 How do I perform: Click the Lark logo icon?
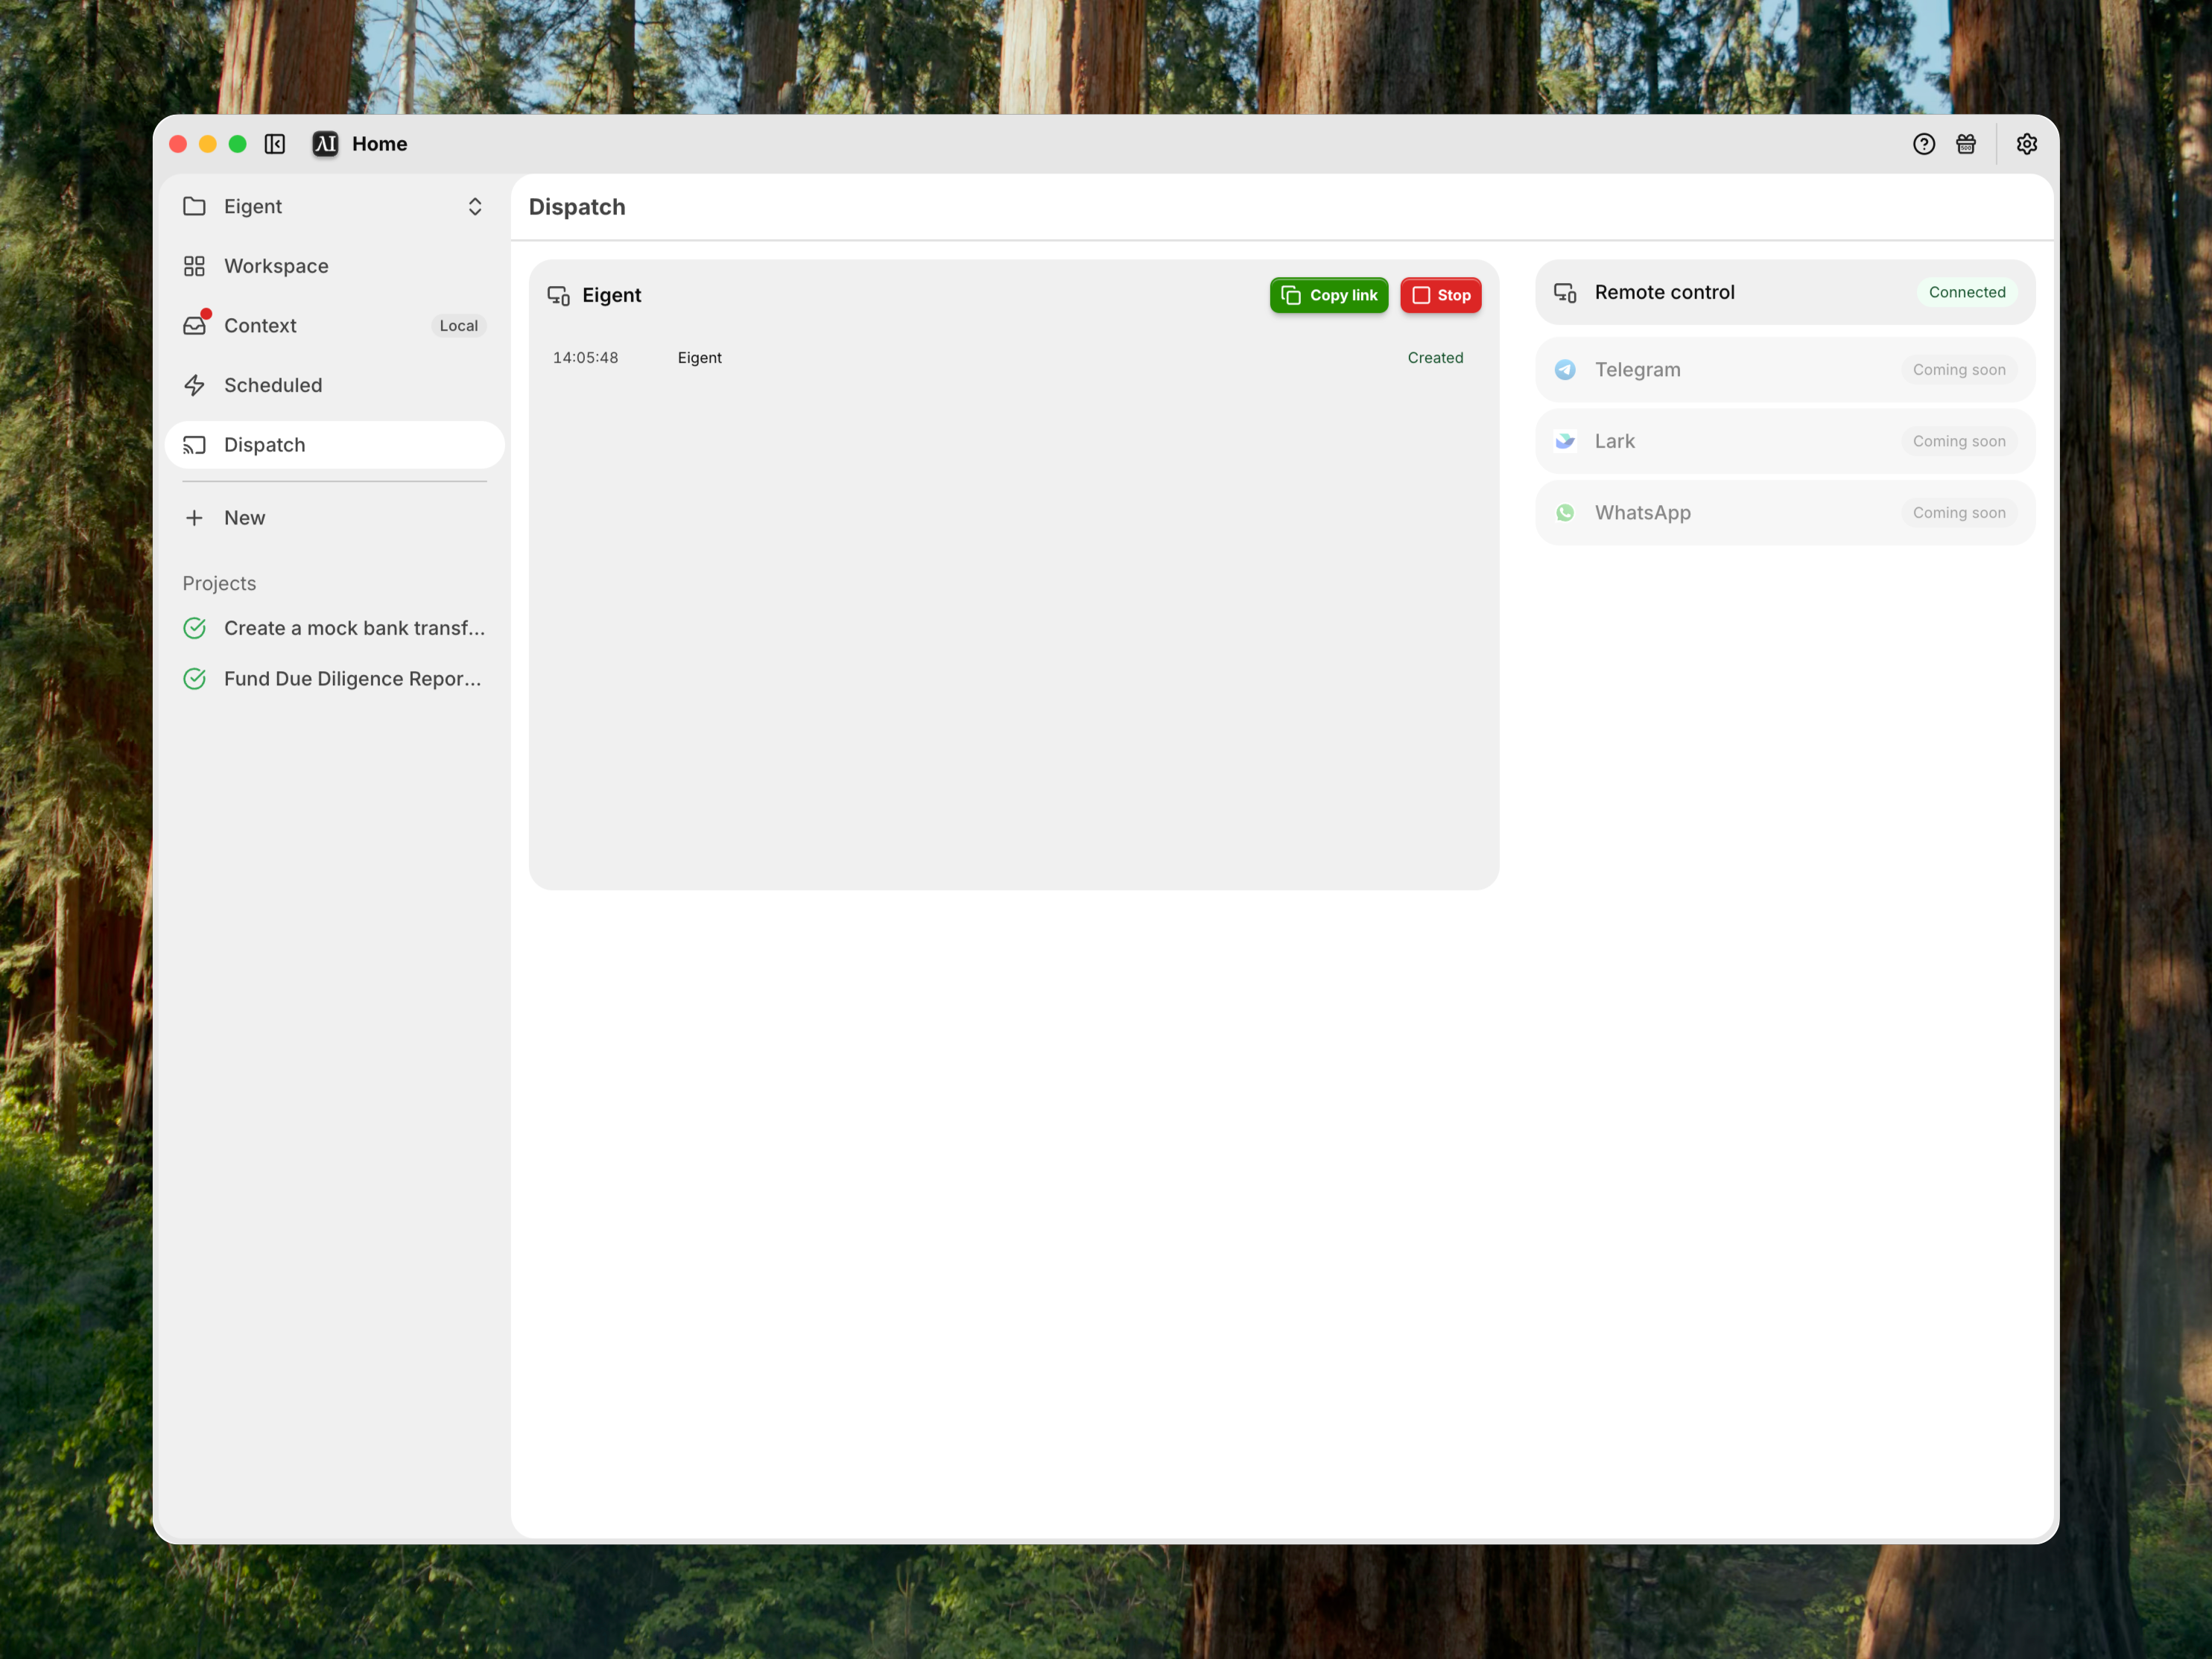[x=1565, y=441]
